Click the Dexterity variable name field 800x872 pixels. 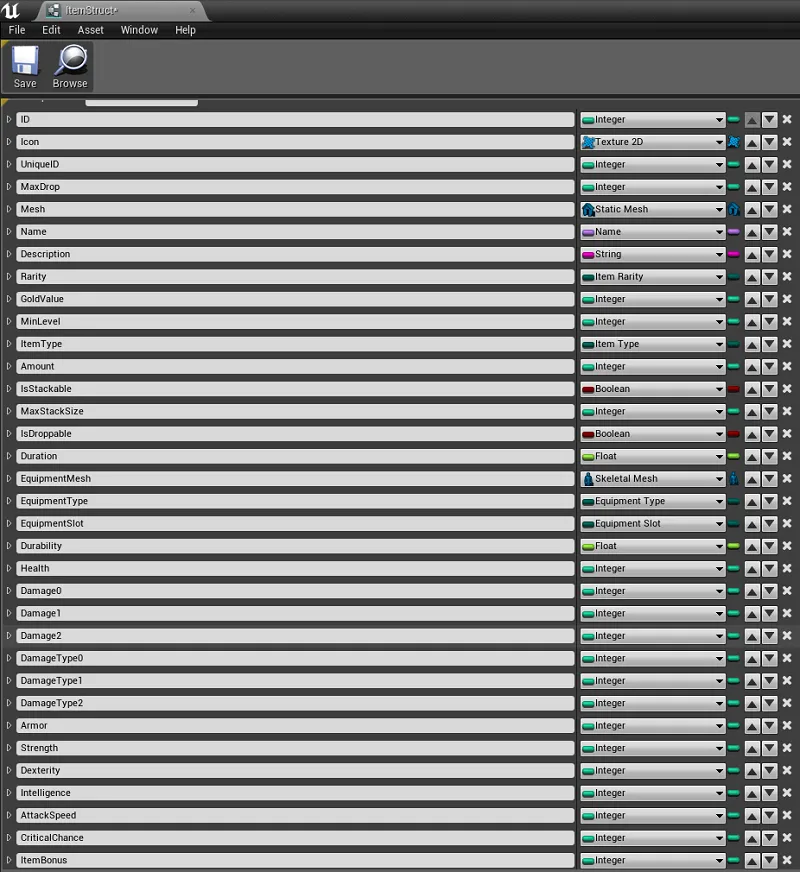click(295, 771)
